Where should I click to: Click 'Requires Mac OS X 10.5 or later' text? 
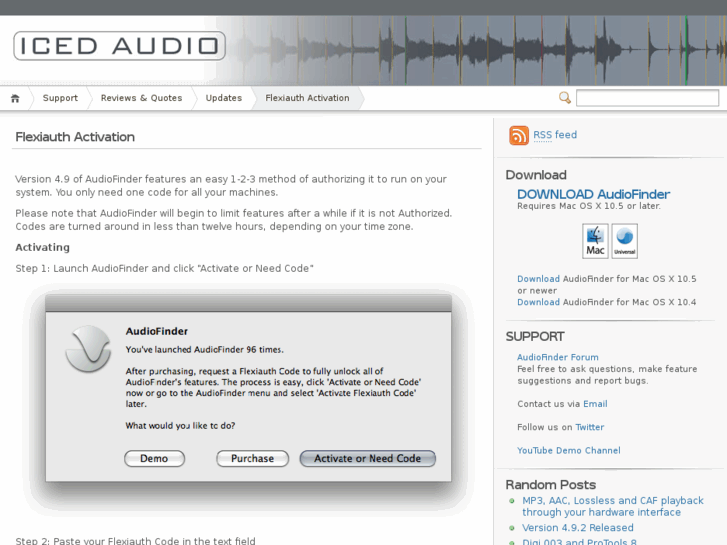tap(589, 206)
